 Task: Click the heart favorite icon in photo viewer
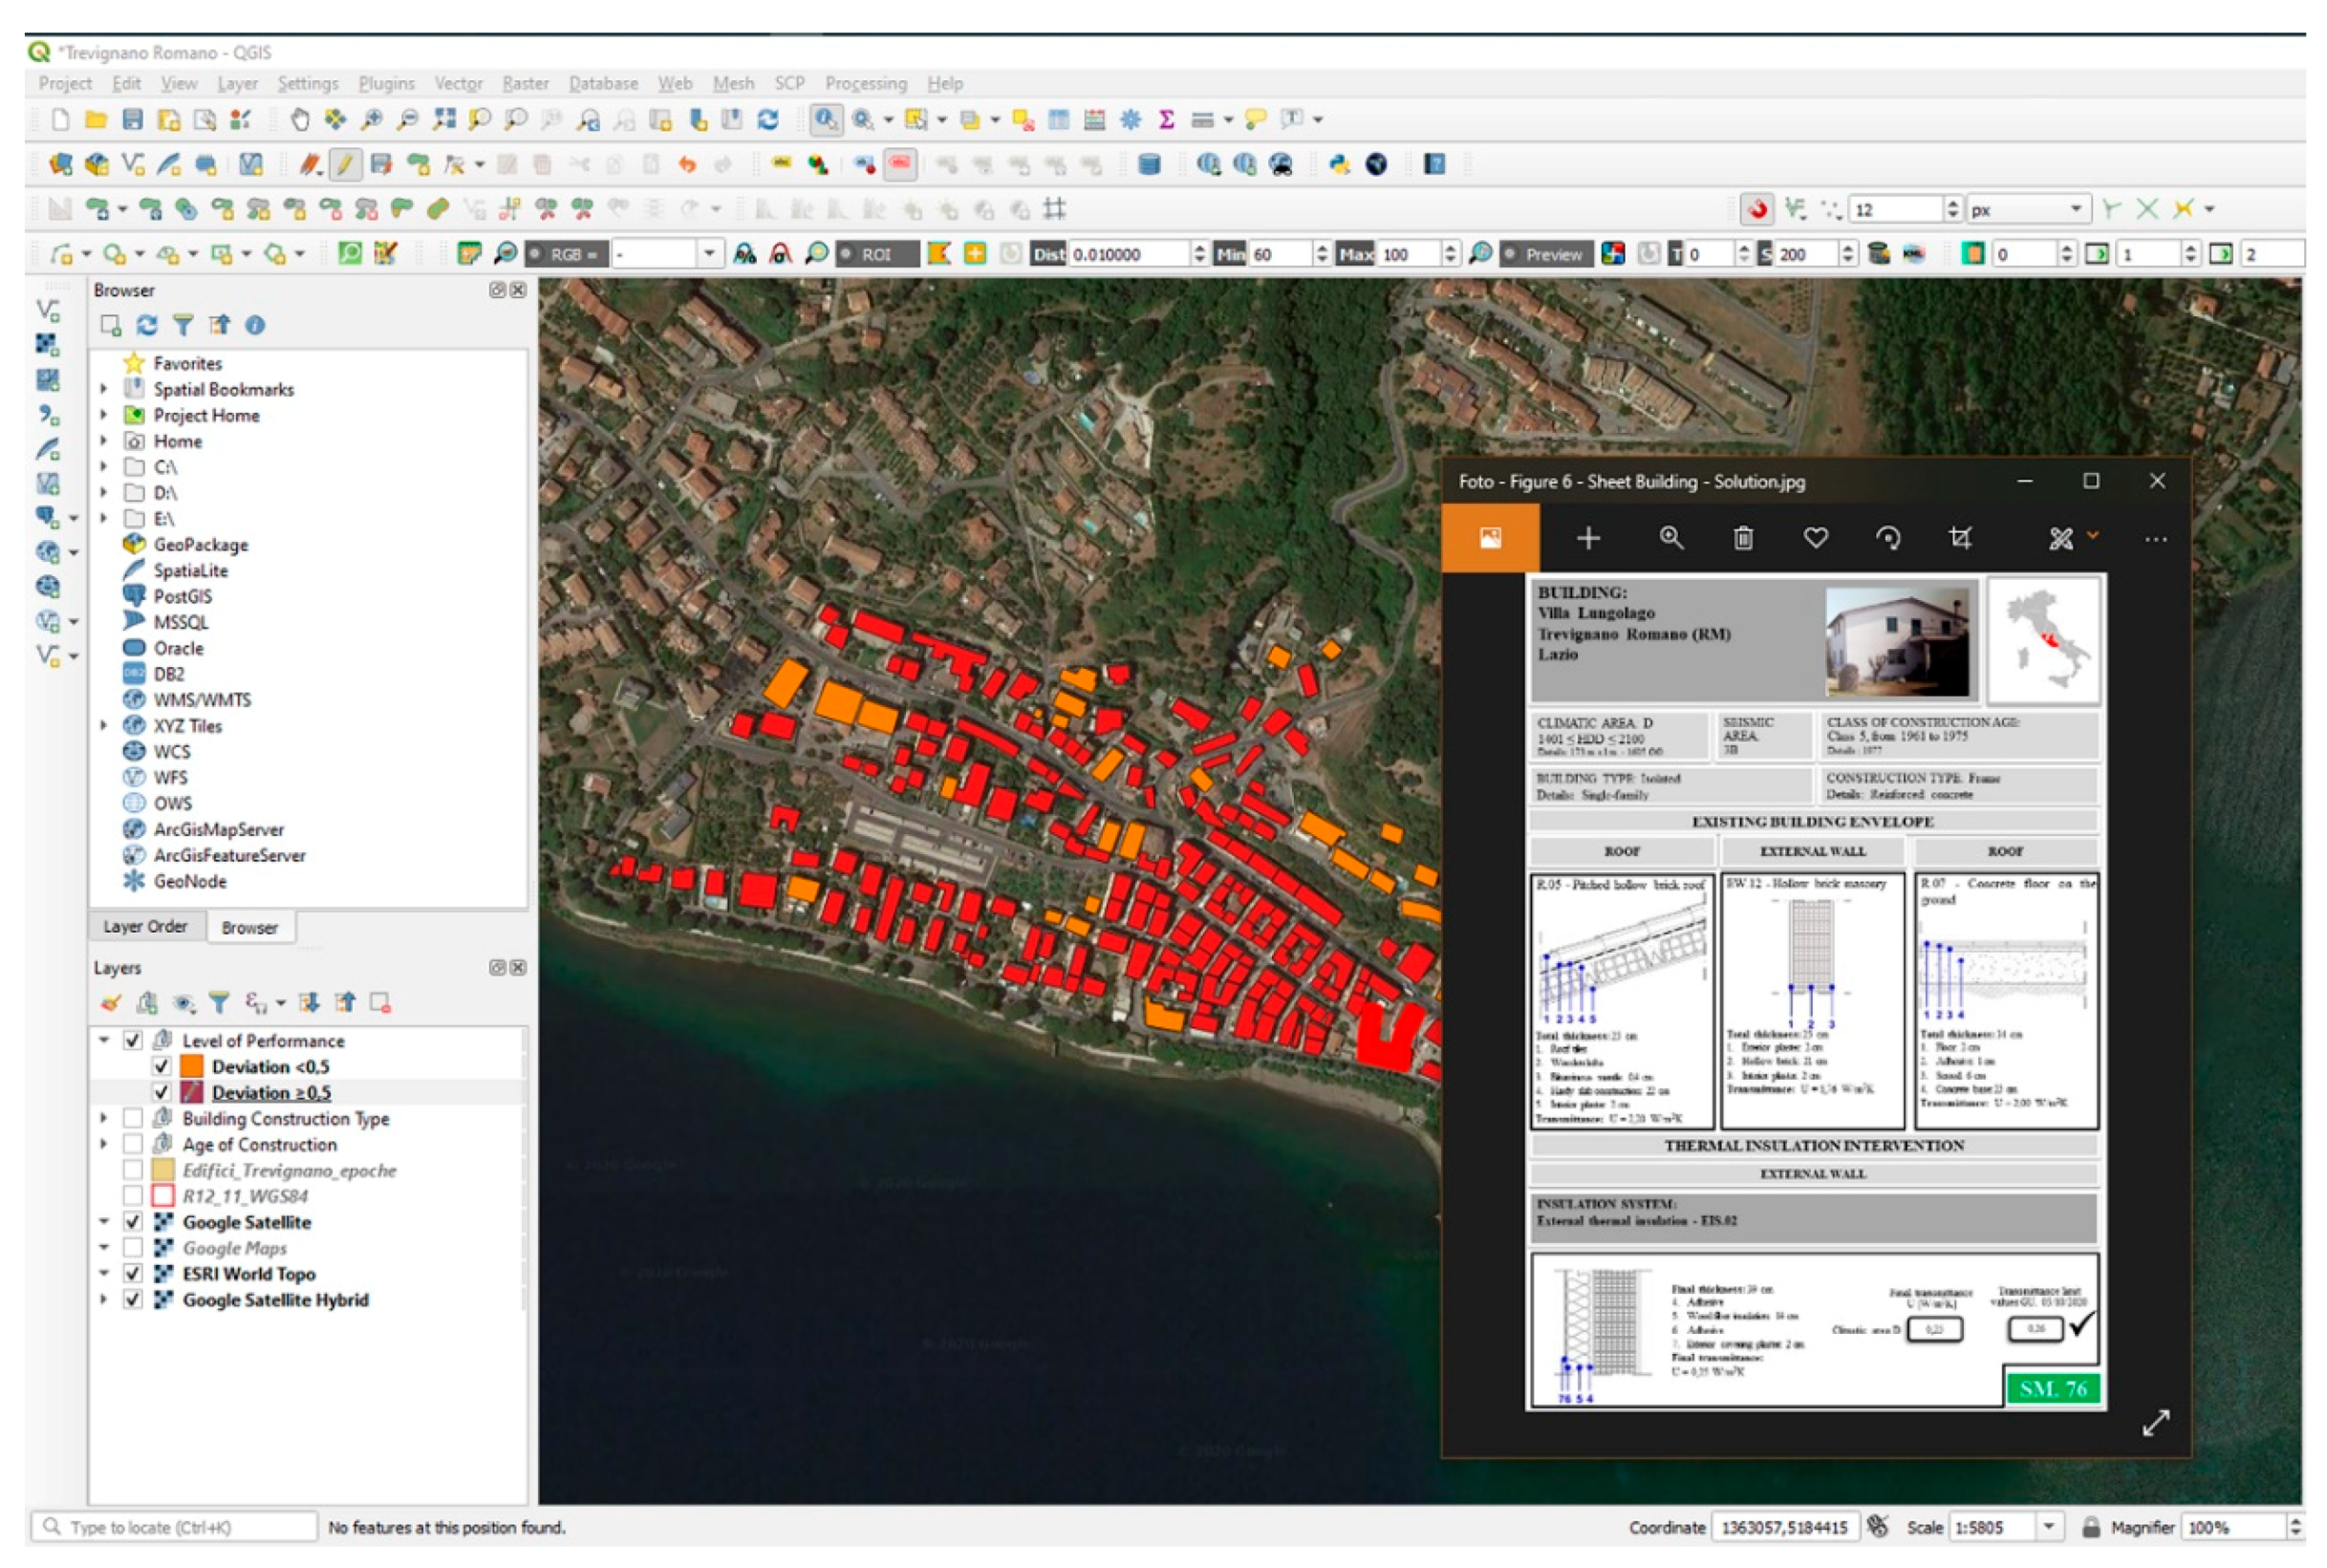(1815, 539)
